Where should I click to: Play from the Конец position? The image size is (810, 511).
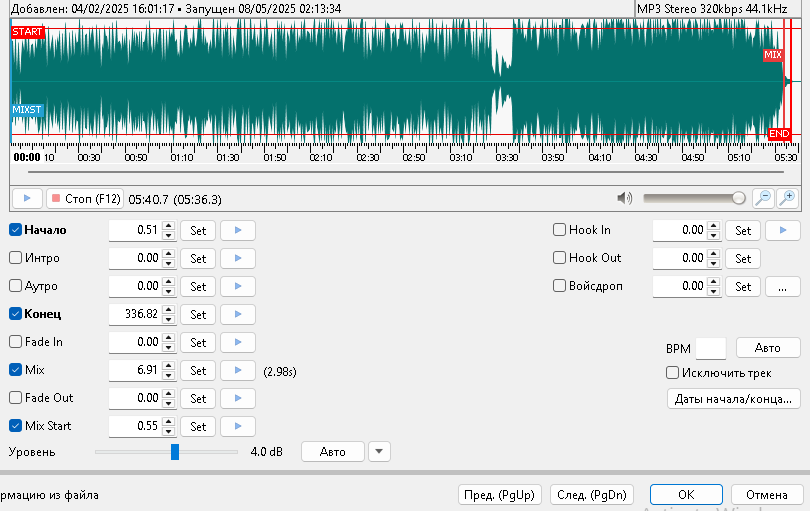238,314
